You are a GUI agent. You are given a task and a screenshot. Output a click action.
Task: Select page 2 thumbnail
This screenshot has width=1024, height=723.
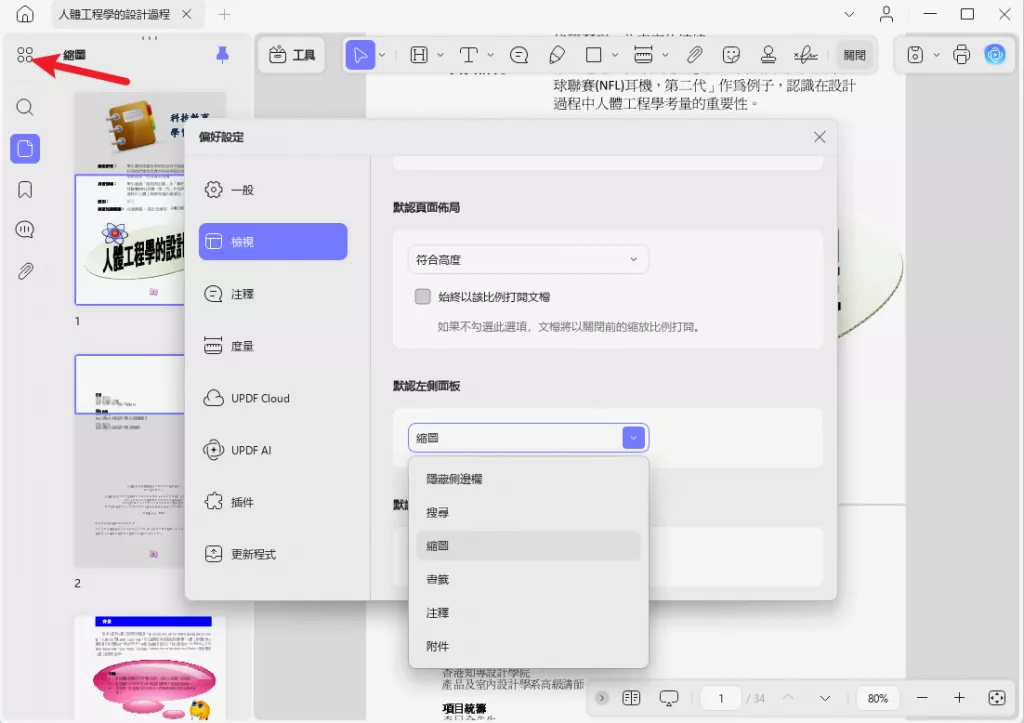(130, 460)
